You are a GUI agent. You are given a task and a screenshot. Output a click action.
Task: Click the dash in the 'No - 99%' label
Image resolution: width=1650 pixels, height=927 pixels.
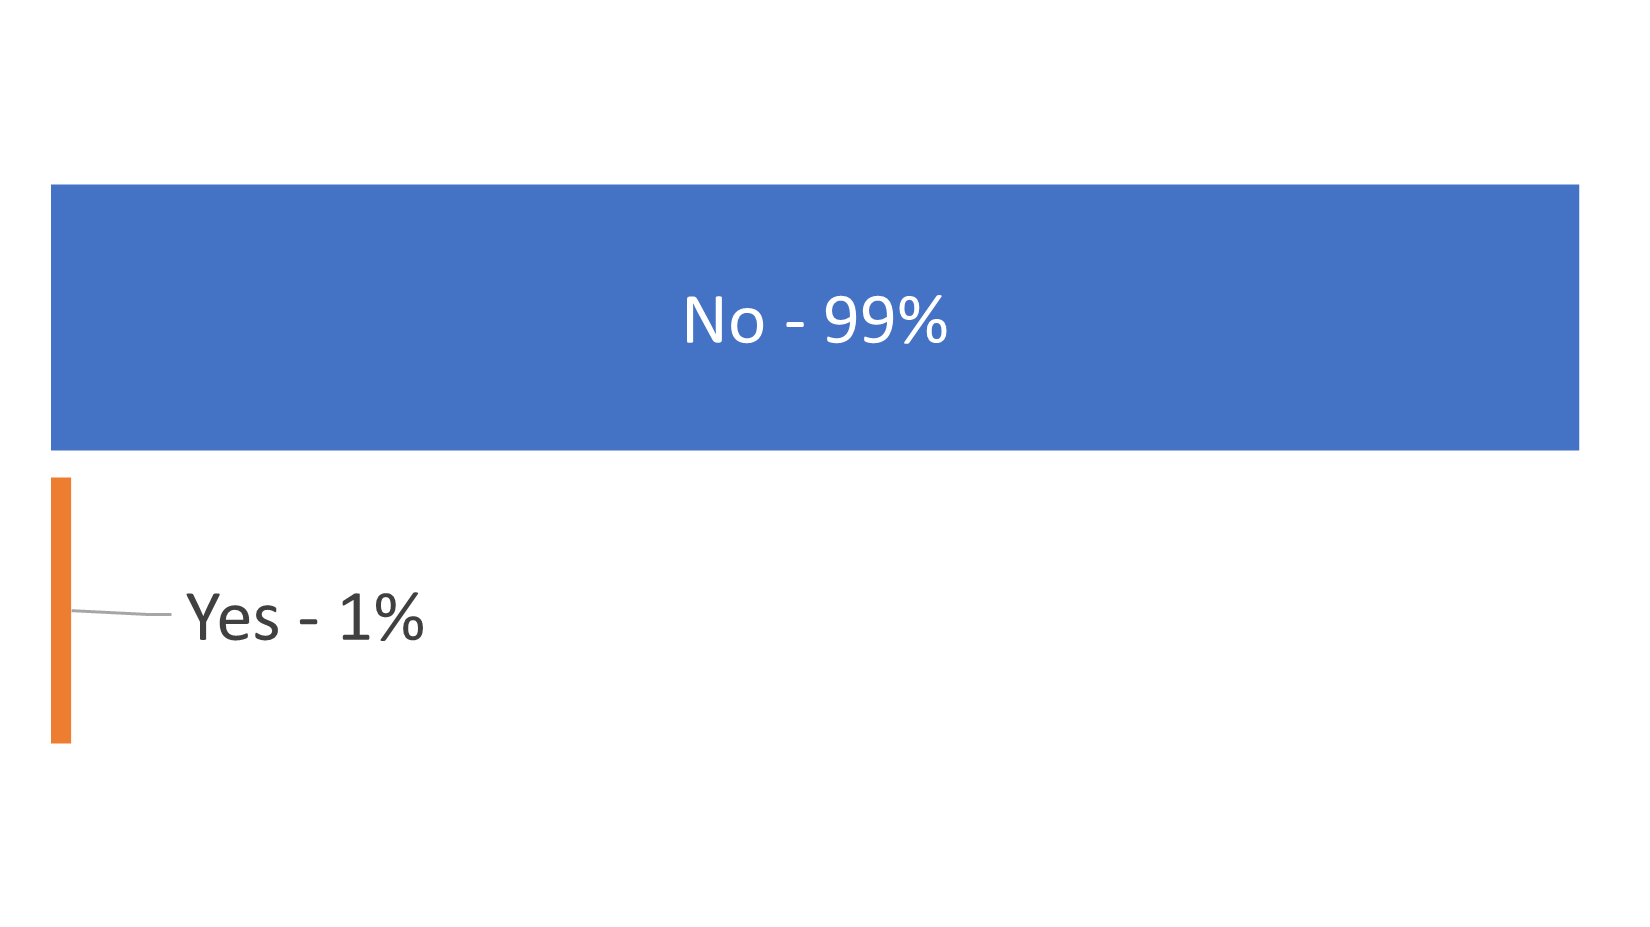click(x=795, y=324)
